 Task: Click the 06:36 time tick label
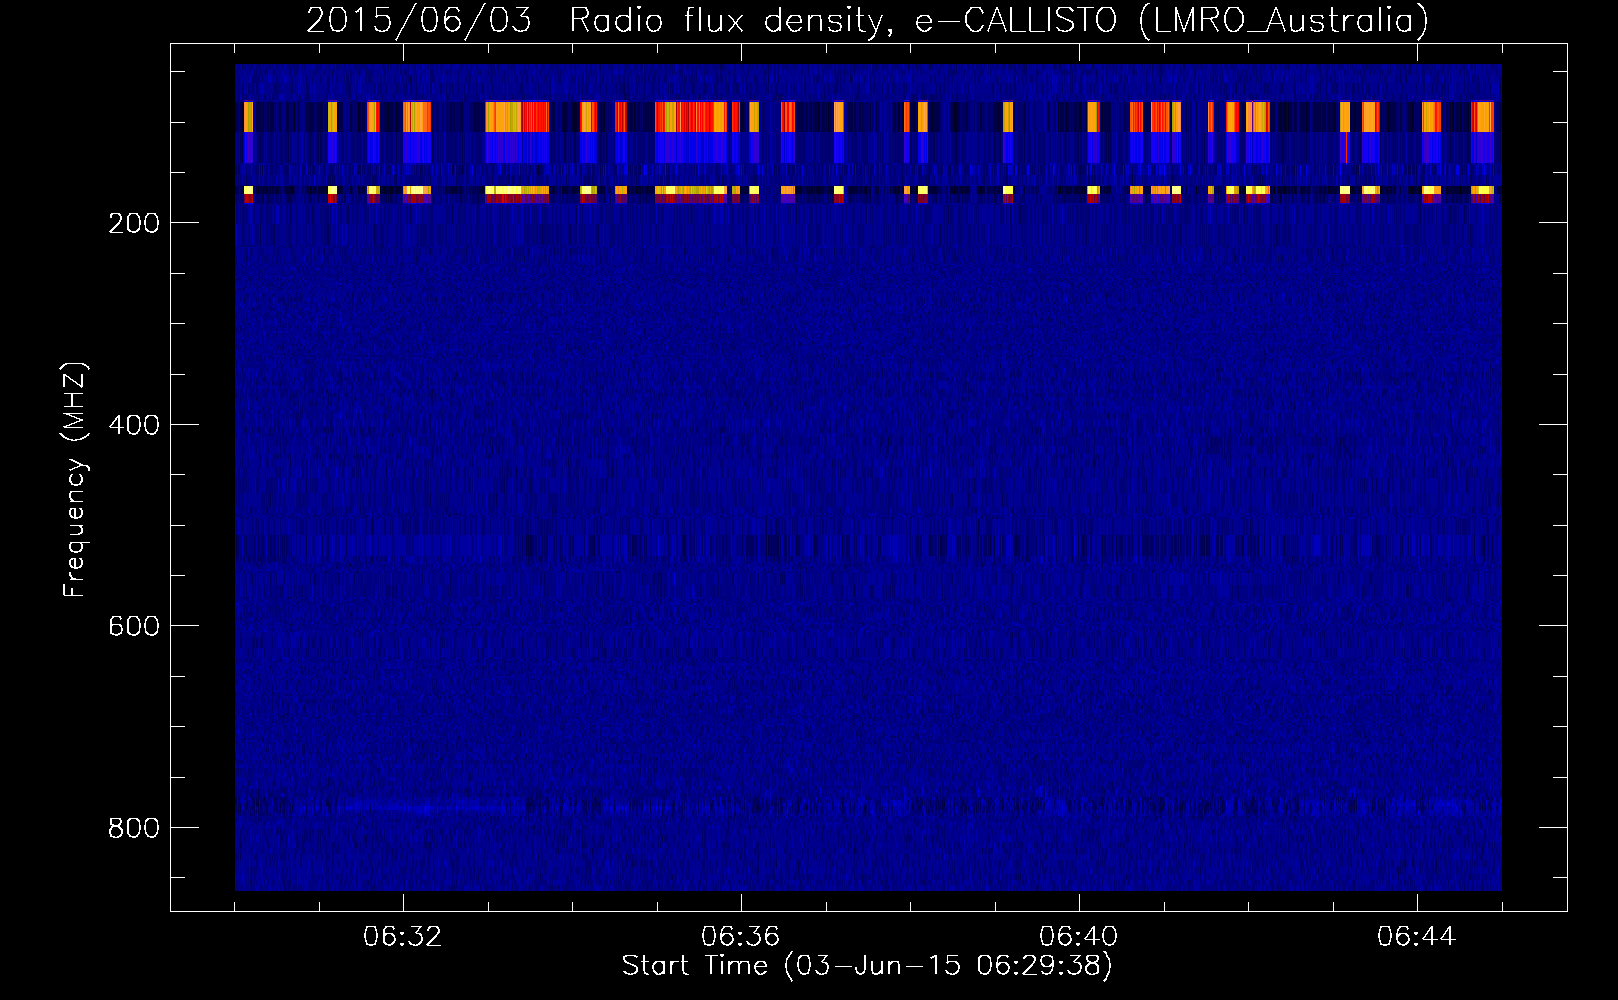point(741,937)
